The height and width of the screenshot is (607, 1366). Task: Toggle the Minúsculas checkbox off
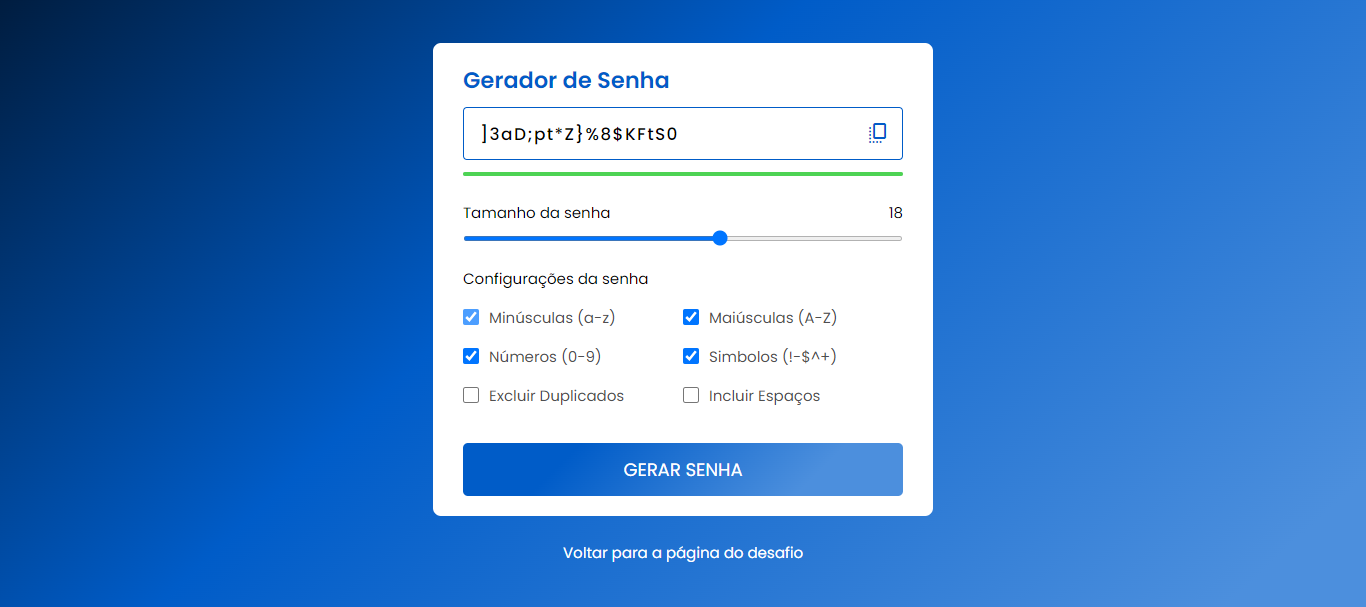(x=471, y=317)
